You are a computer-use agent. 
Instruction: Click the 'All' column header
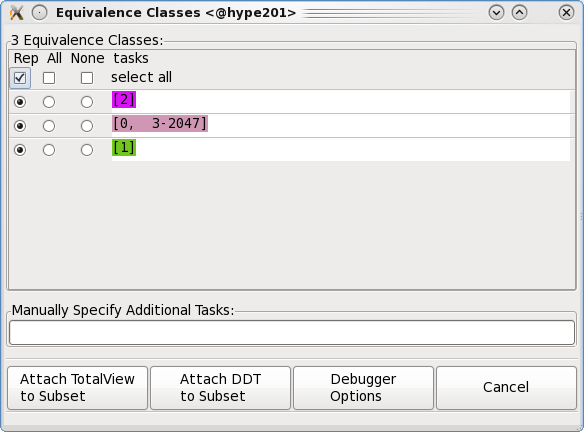[54, 58]
